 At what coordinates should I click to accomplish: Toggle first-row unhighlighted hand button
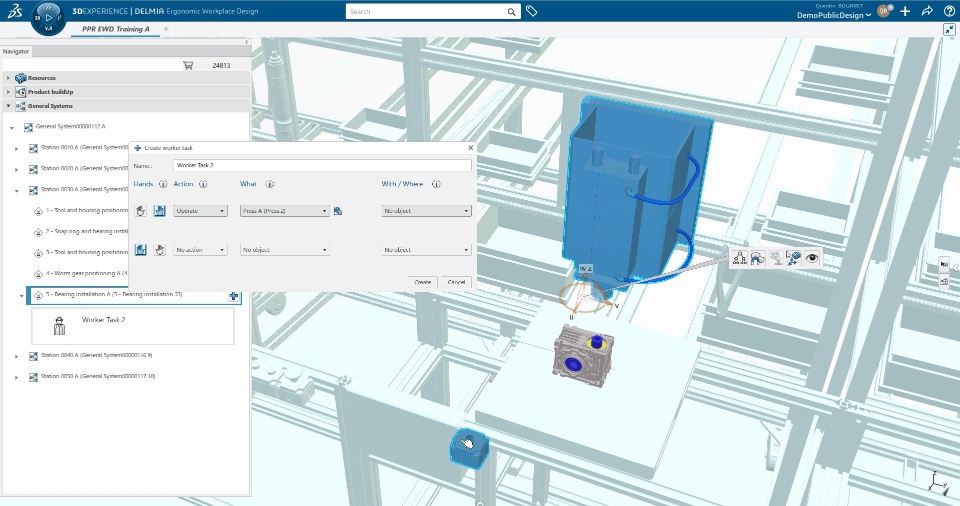coord(141,211)
